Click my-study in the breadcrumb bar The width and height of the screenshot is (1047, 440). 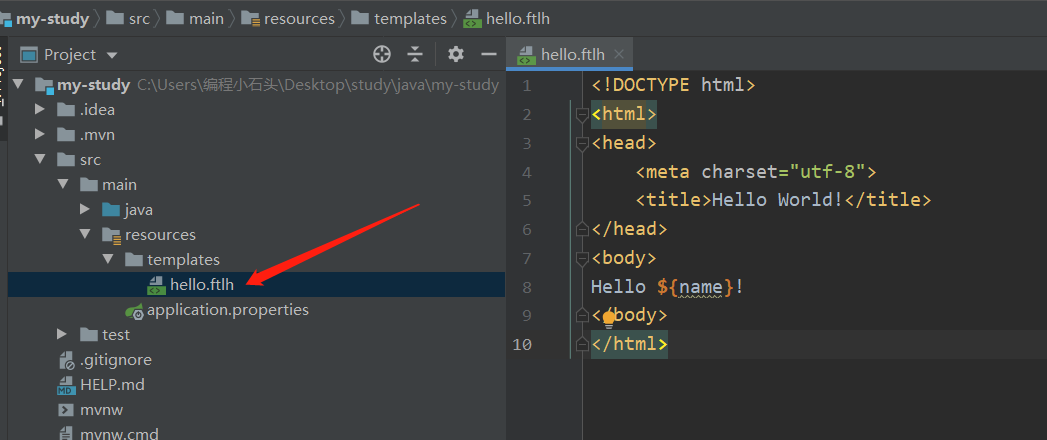pos(52,19)
